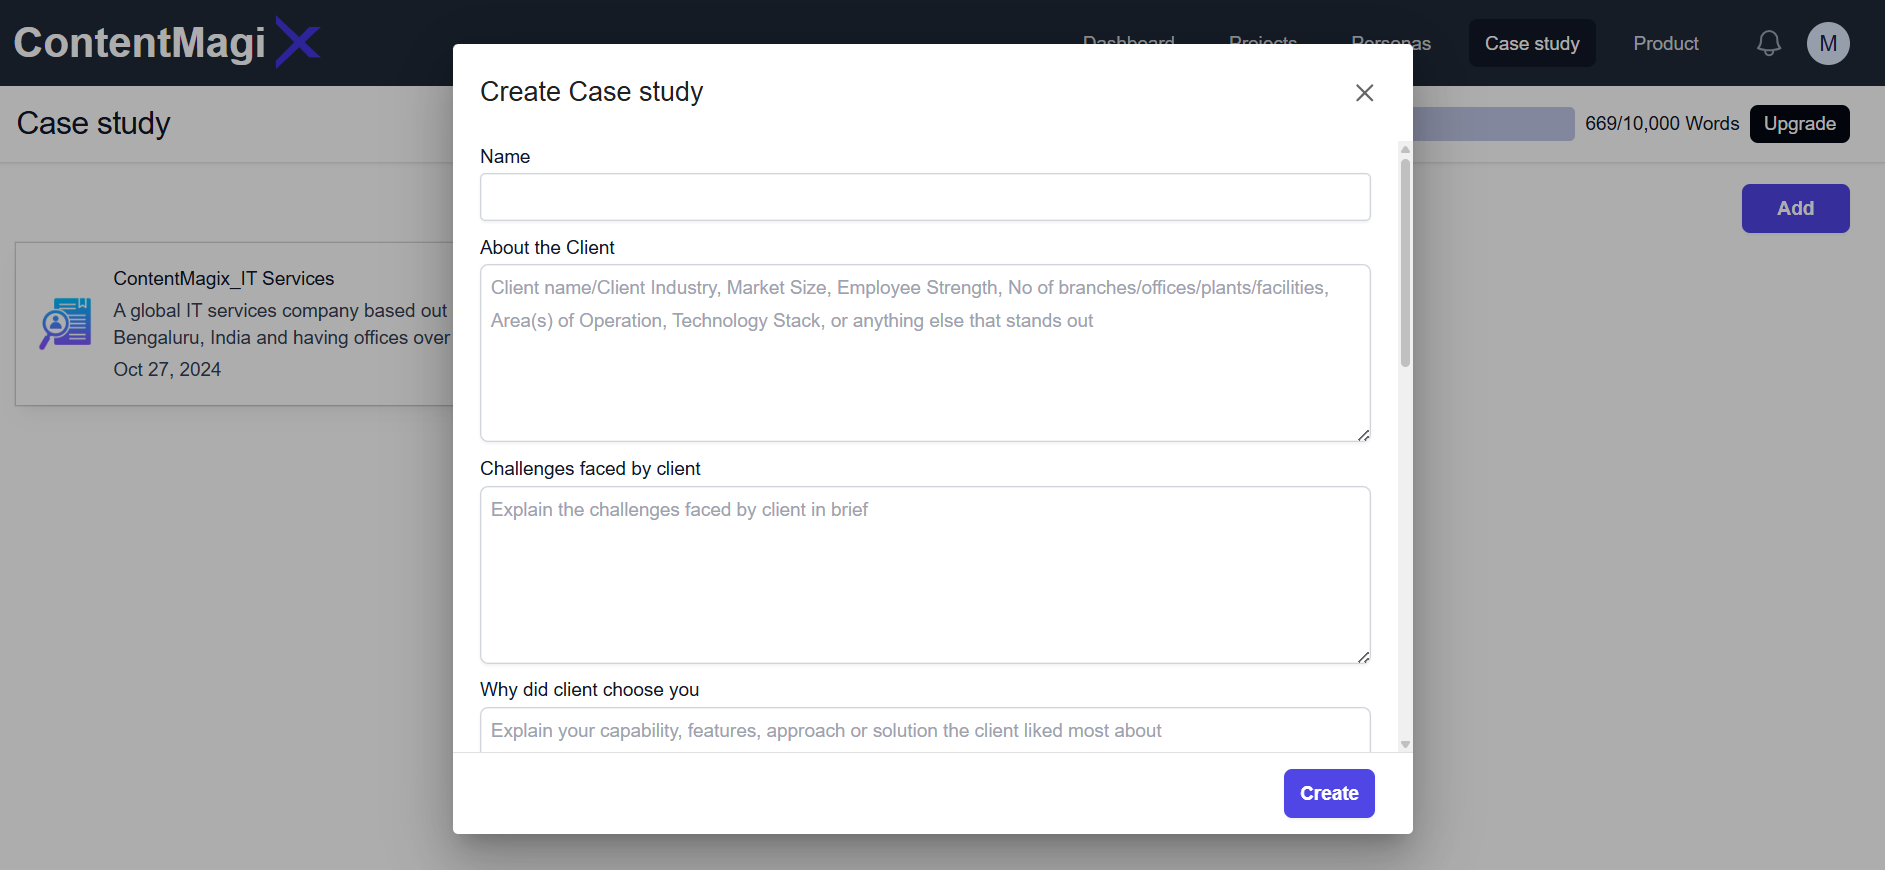This screenshot has width=1885, height=870.
Task: Click the About the Client resize handle
Action: click(x=1363, y=435)
